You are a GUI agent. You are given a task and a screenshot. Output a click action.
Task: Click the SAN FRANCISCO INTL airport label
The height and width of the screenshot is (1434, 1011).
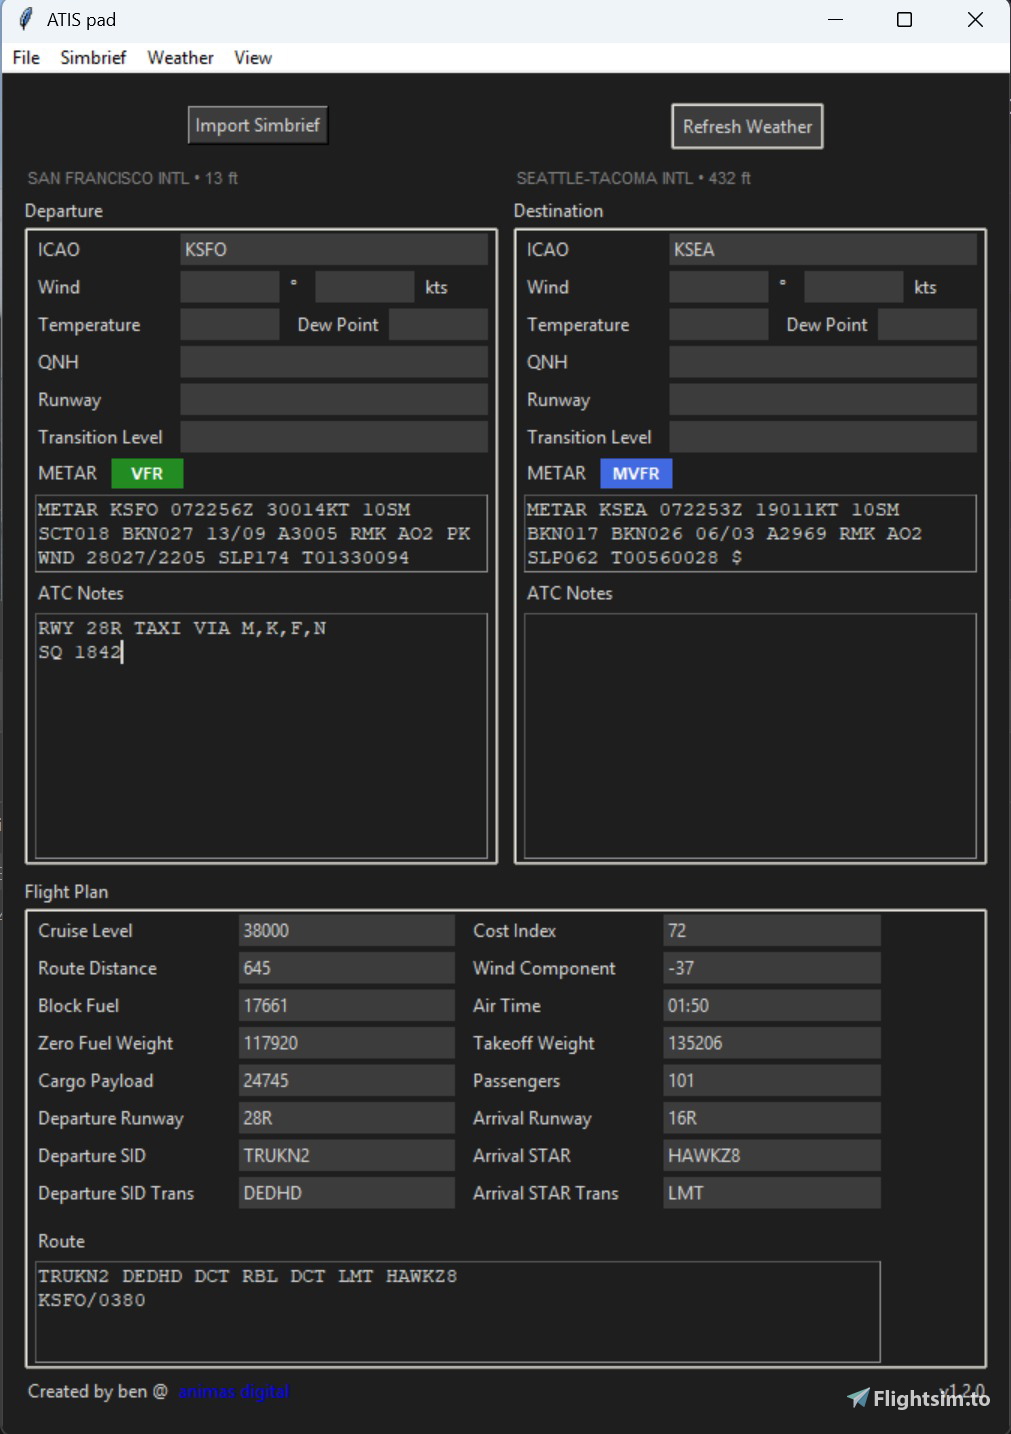click(x=132, y=178)
